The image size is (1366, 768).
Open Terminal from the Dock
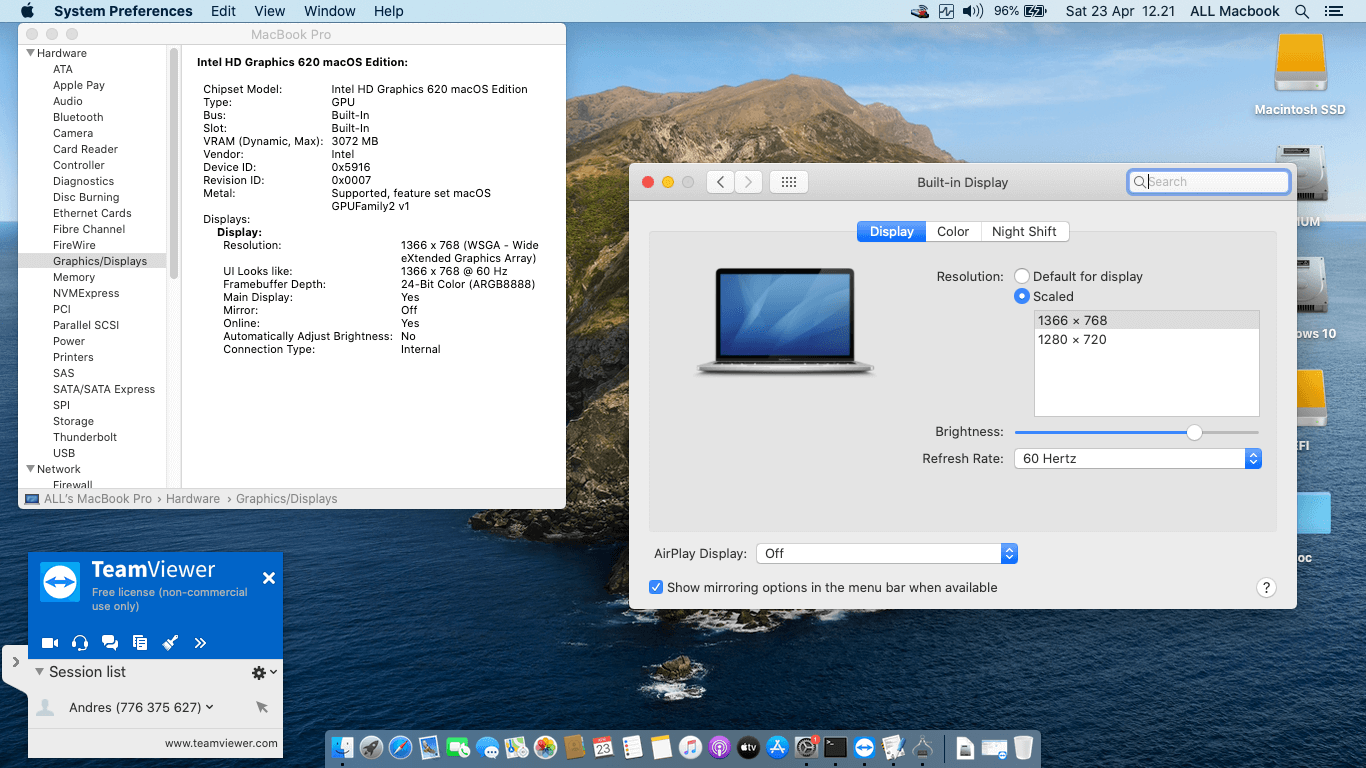pyautogui.click(x=836, y=747)
